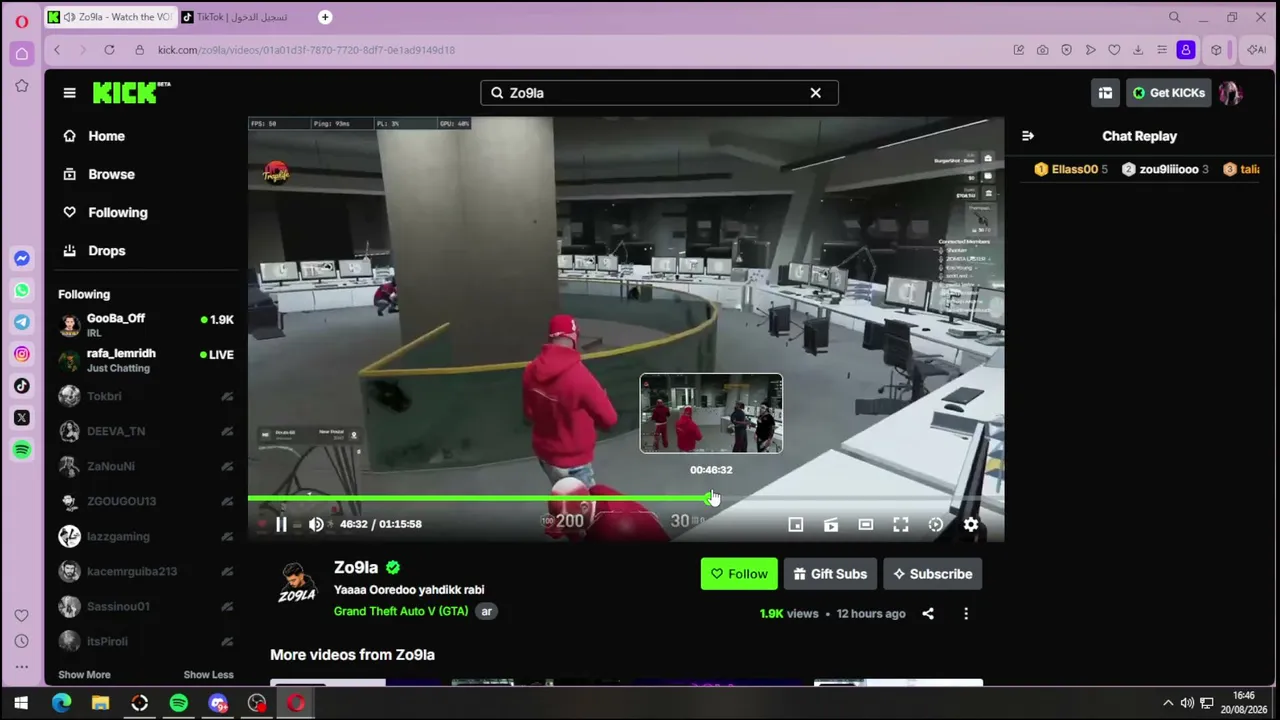Open the user profile avatar menu
Viewport: 1280px width, 720px height.
pyautogui.click(x=1230, y=93)
